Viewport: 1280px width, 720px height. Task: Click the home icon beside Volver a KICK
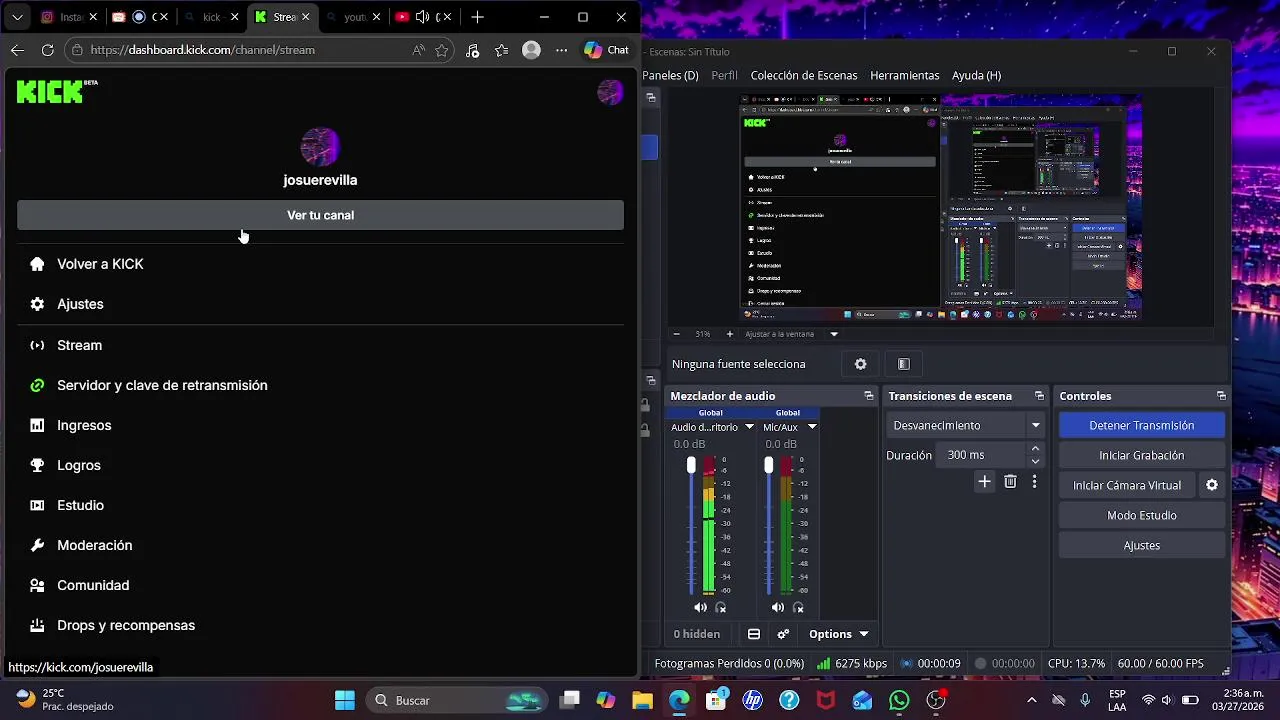coord(37,264)
